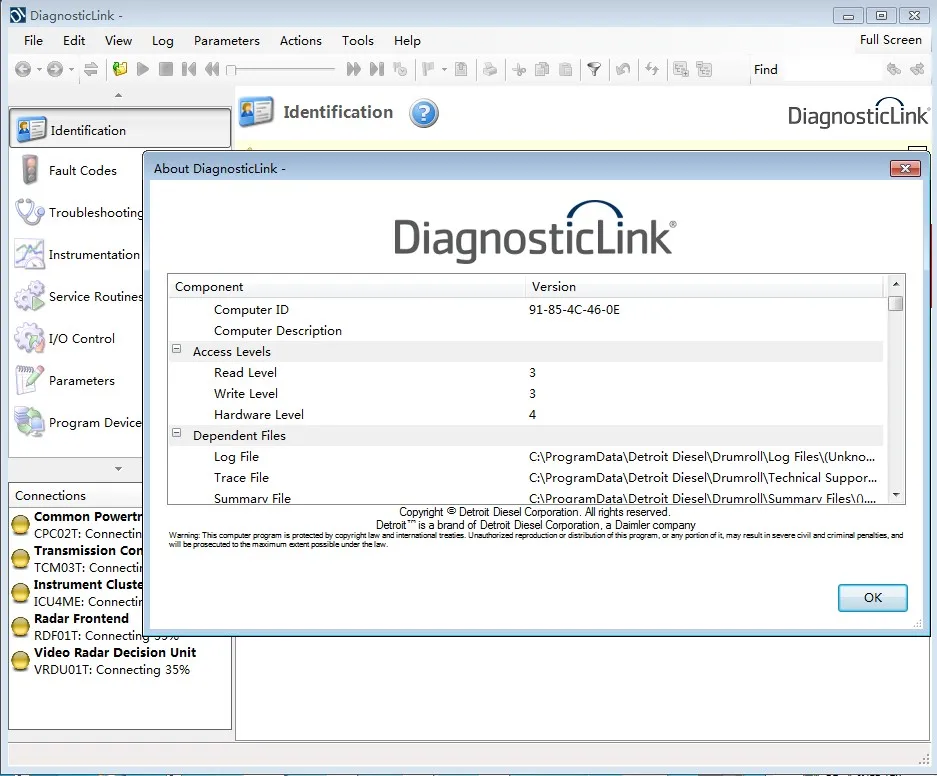Click the skip to end button
937x776 pixels.
coord(376,69)
